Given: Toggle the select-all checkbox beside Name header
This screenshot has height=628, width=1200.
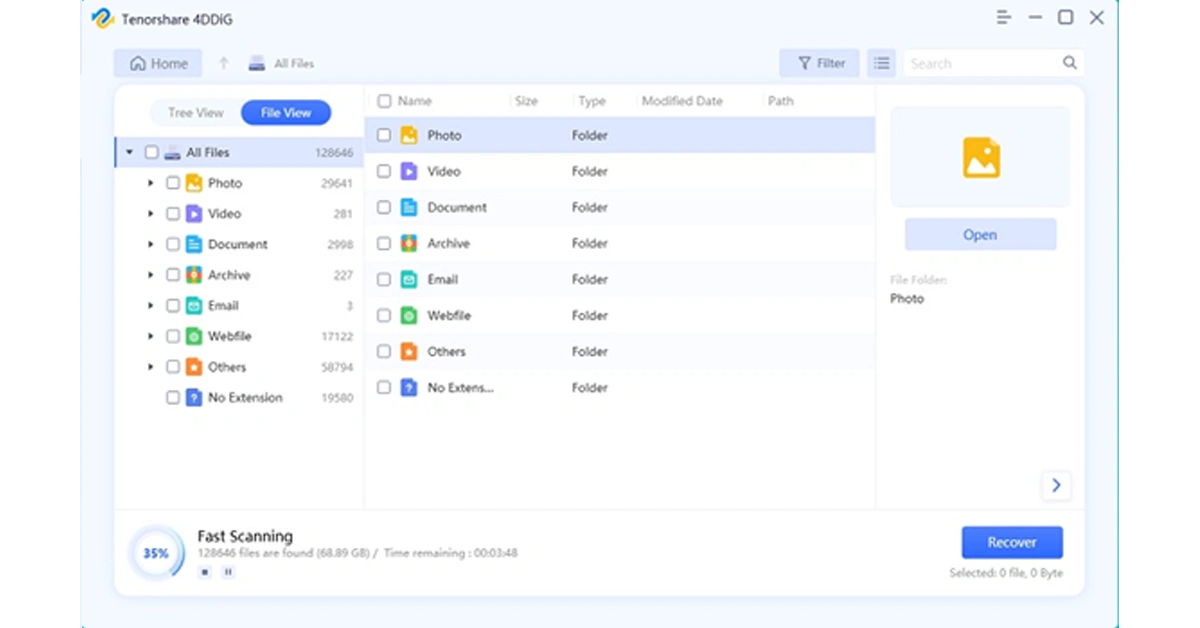Looking at the screenshot, I should point(384,101).
